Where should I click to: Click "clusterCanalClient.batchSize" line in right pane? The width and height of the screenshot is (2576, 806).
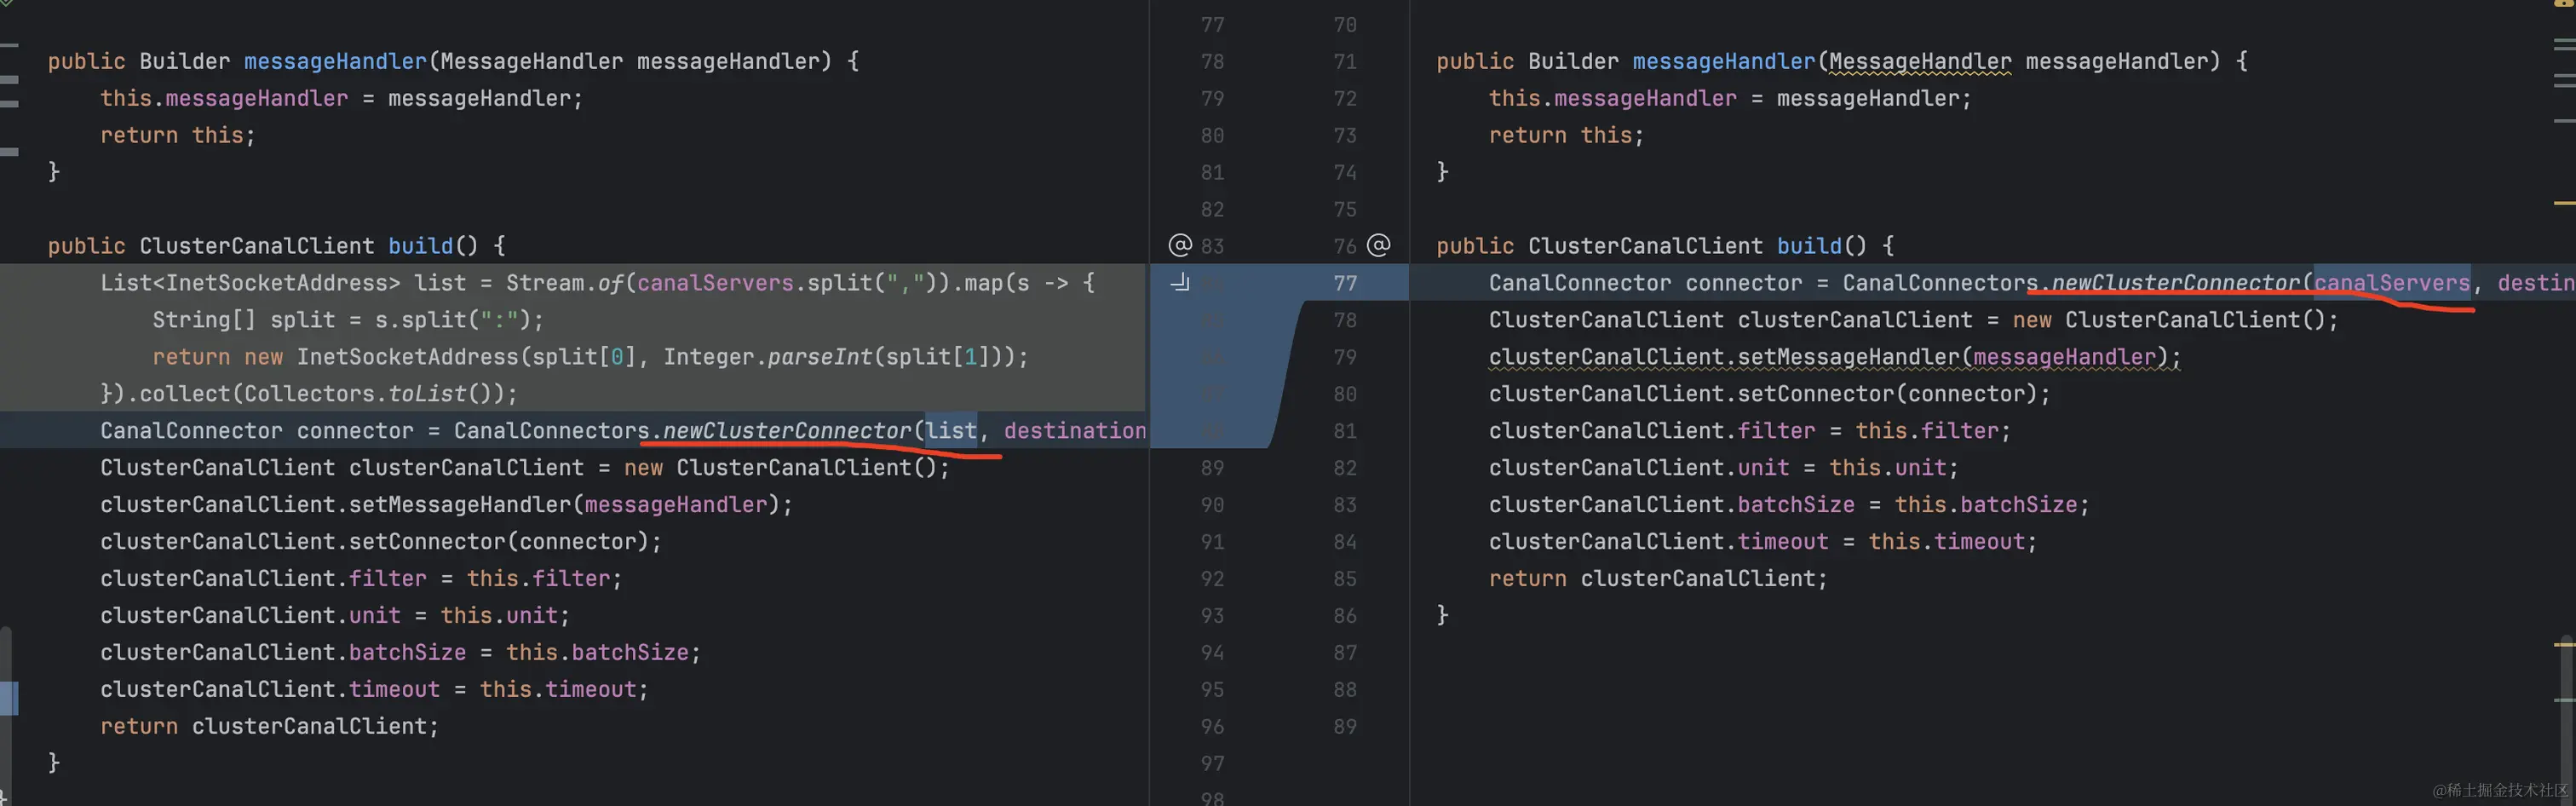[1789, 505]
